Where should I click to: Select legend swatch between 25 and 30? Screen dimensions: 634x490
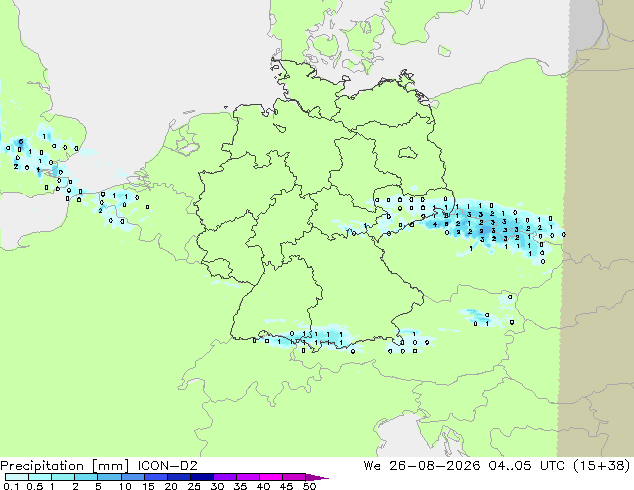click(201, 477)
